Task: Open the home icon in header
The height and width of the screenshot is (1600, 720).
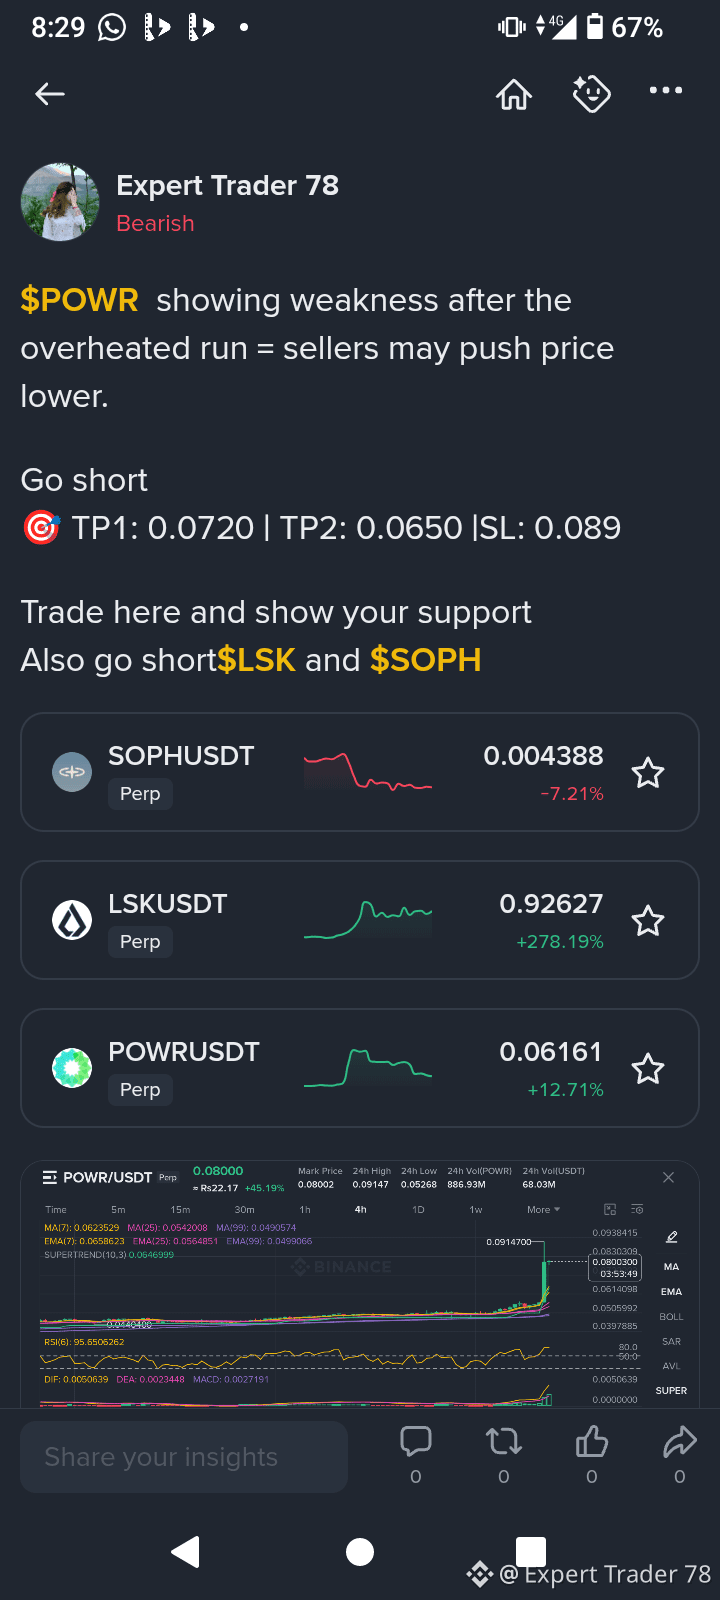Action: pos(514,94)
